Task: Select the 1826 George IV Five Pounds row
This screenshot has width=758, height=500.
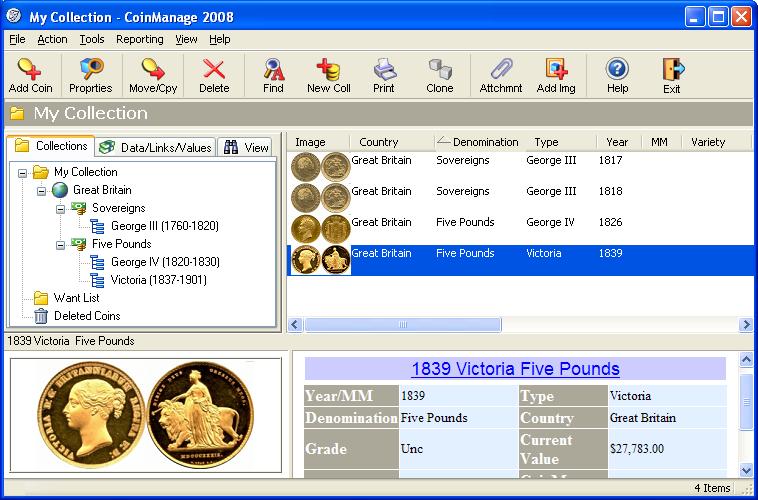Action: 520,229
